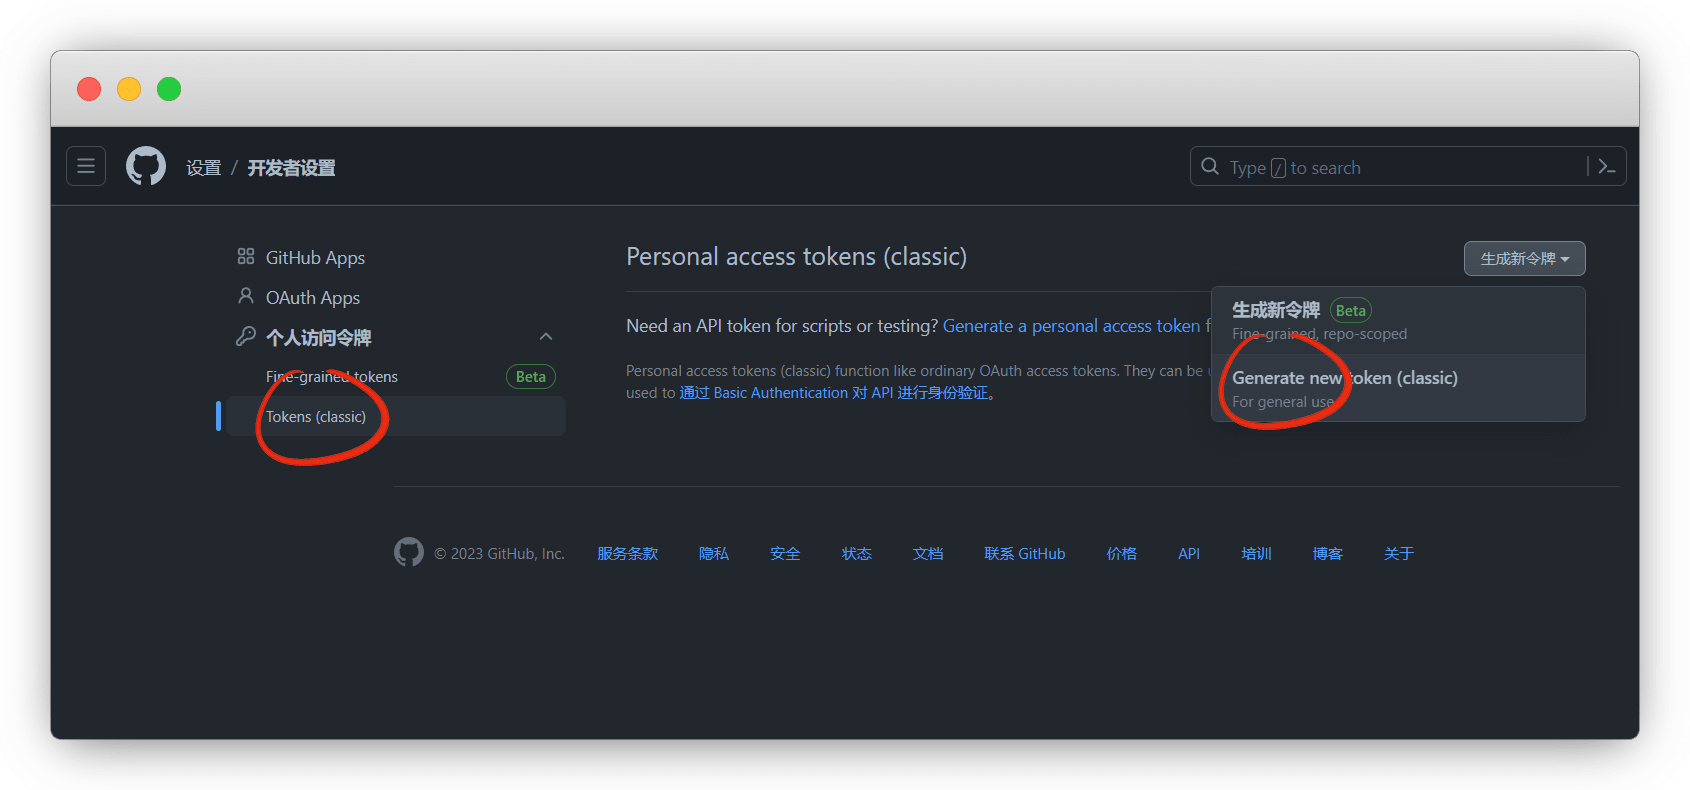The width and height of the screenshot is (1690, 790).
Task: Click the GitHub Apps grid icon
Action: click(246, 257)
